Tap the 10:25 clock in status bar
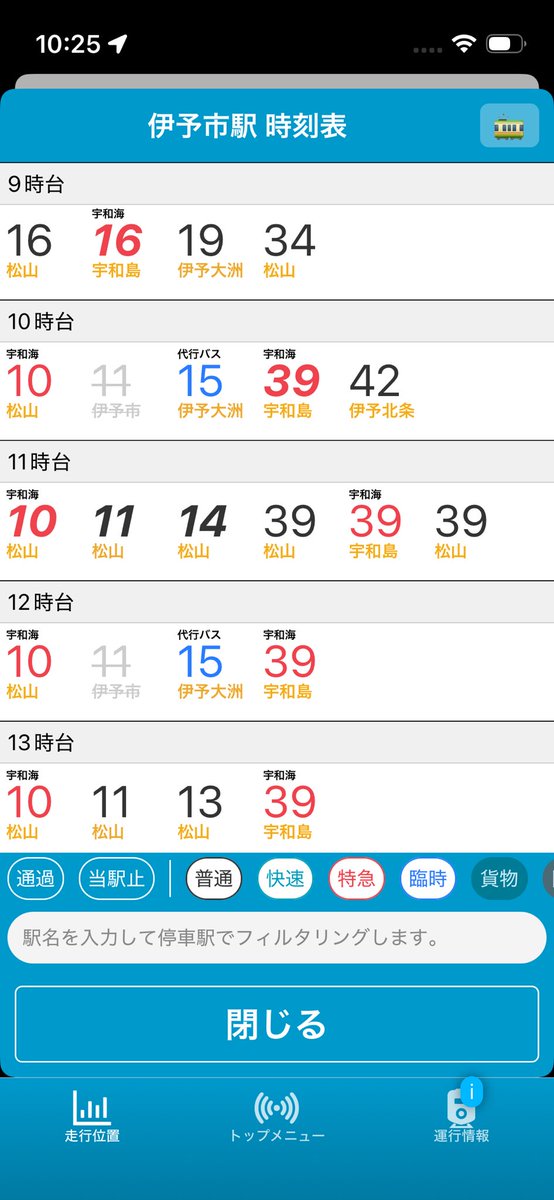This screenshot has height=1200, width=554. pyautogui.click(x=68, y=44)
